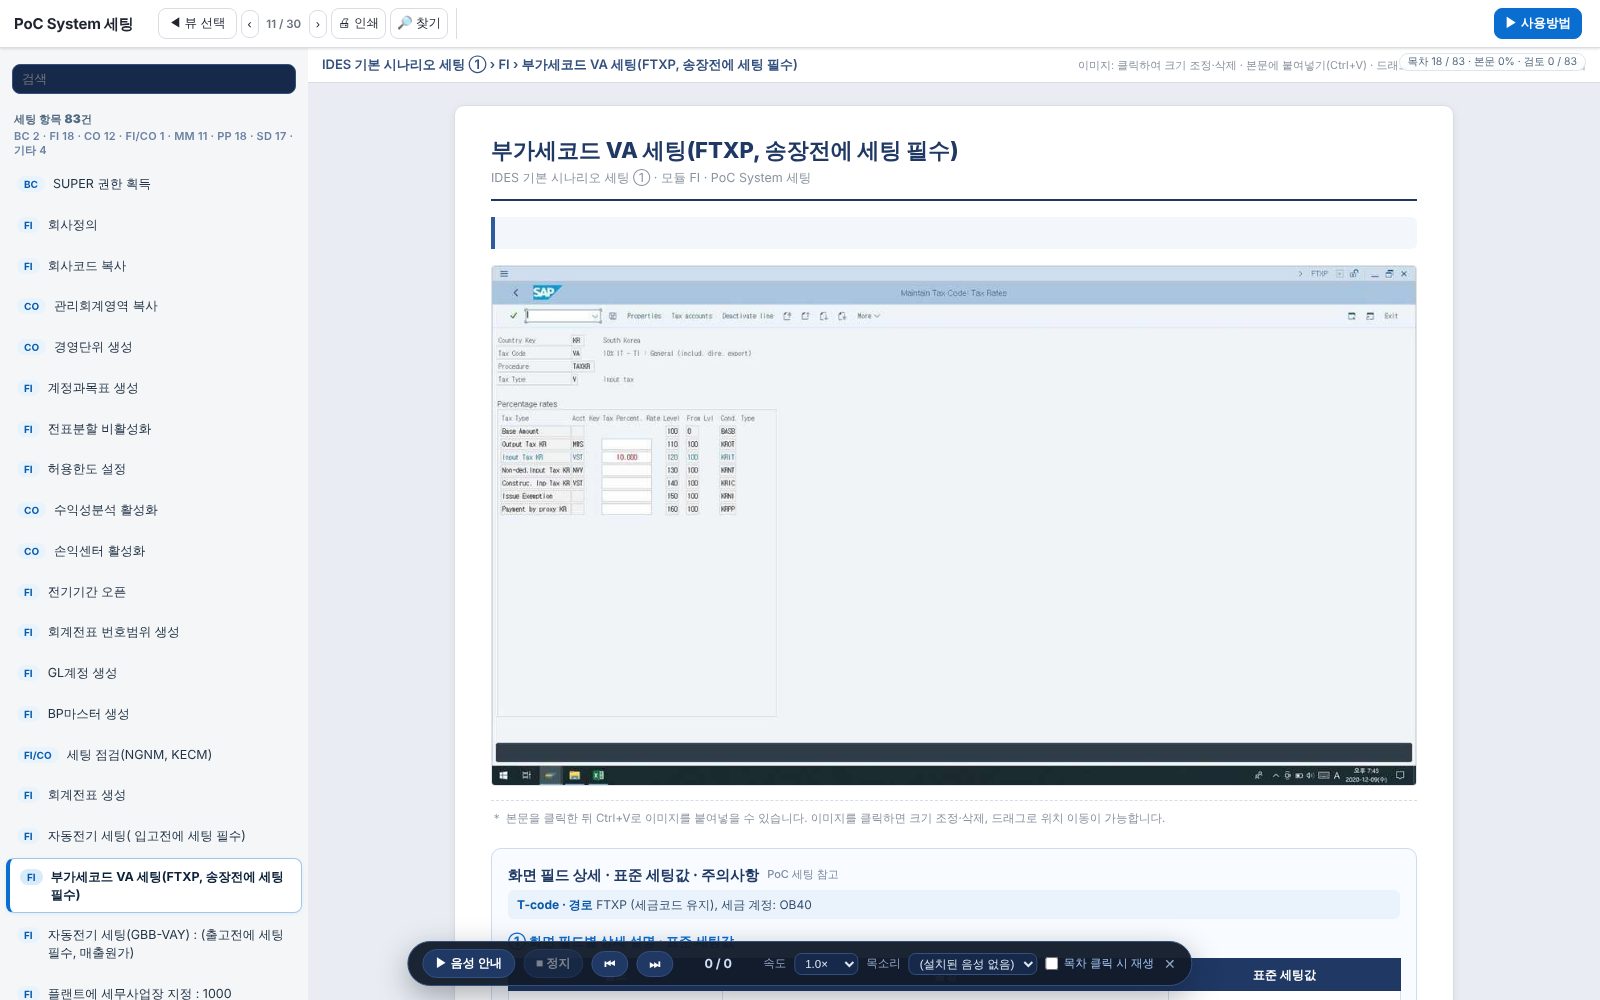
Task: Click Exit in the SAP toolbar
Action: click(1391, 316)
